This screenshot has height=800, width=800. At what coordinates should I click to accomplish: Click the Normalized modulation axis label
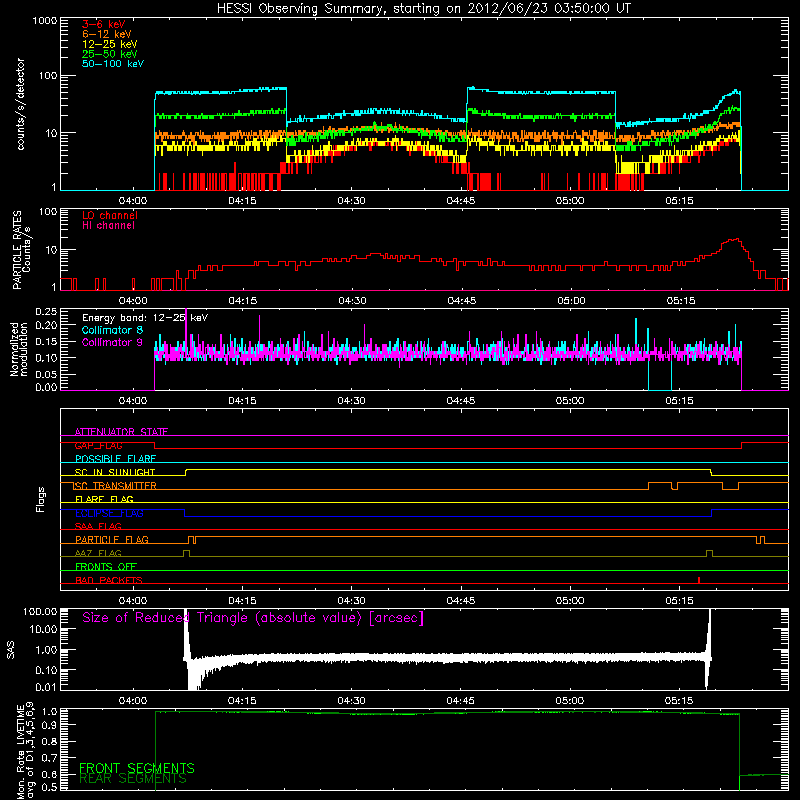click(18, 349)
